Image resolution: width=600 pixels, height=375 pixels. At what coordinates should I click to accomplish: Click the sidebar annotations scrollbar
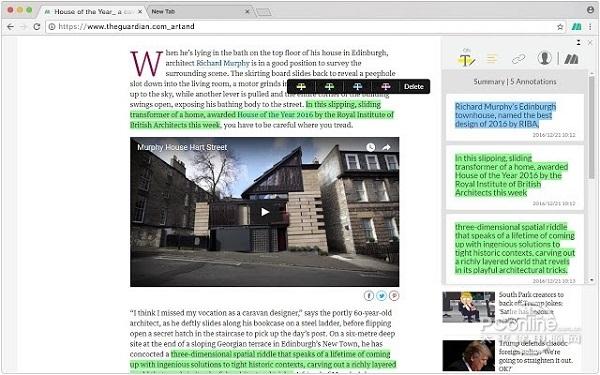pos(592,126)
